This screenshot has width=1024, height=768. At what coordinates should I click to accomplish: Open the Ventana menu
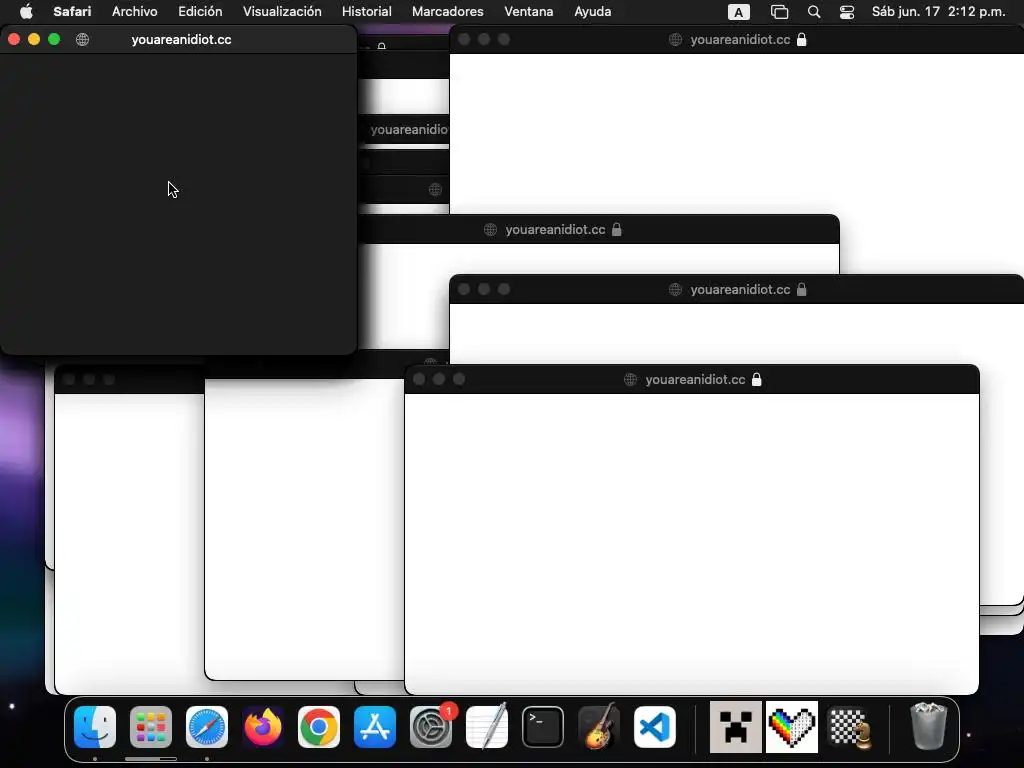[x=528, y=12]
